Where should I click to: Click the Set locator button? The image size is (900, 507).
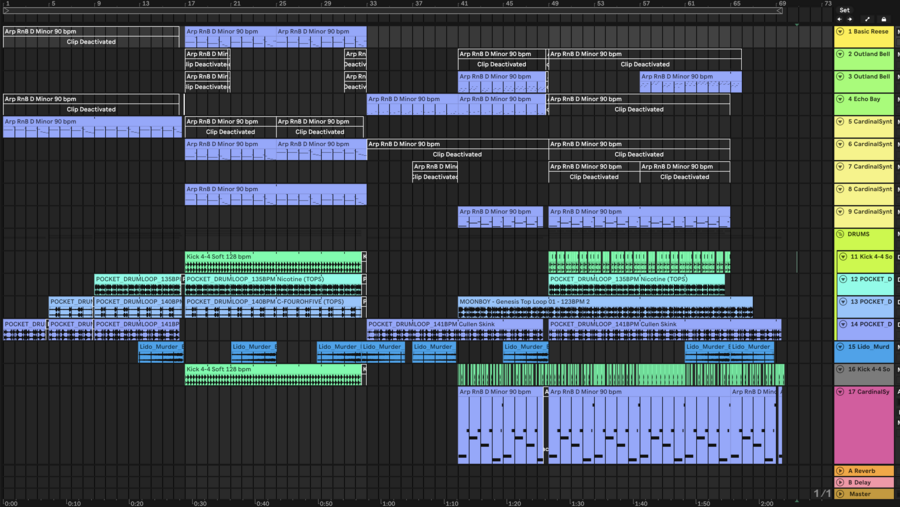coord(845,10)
